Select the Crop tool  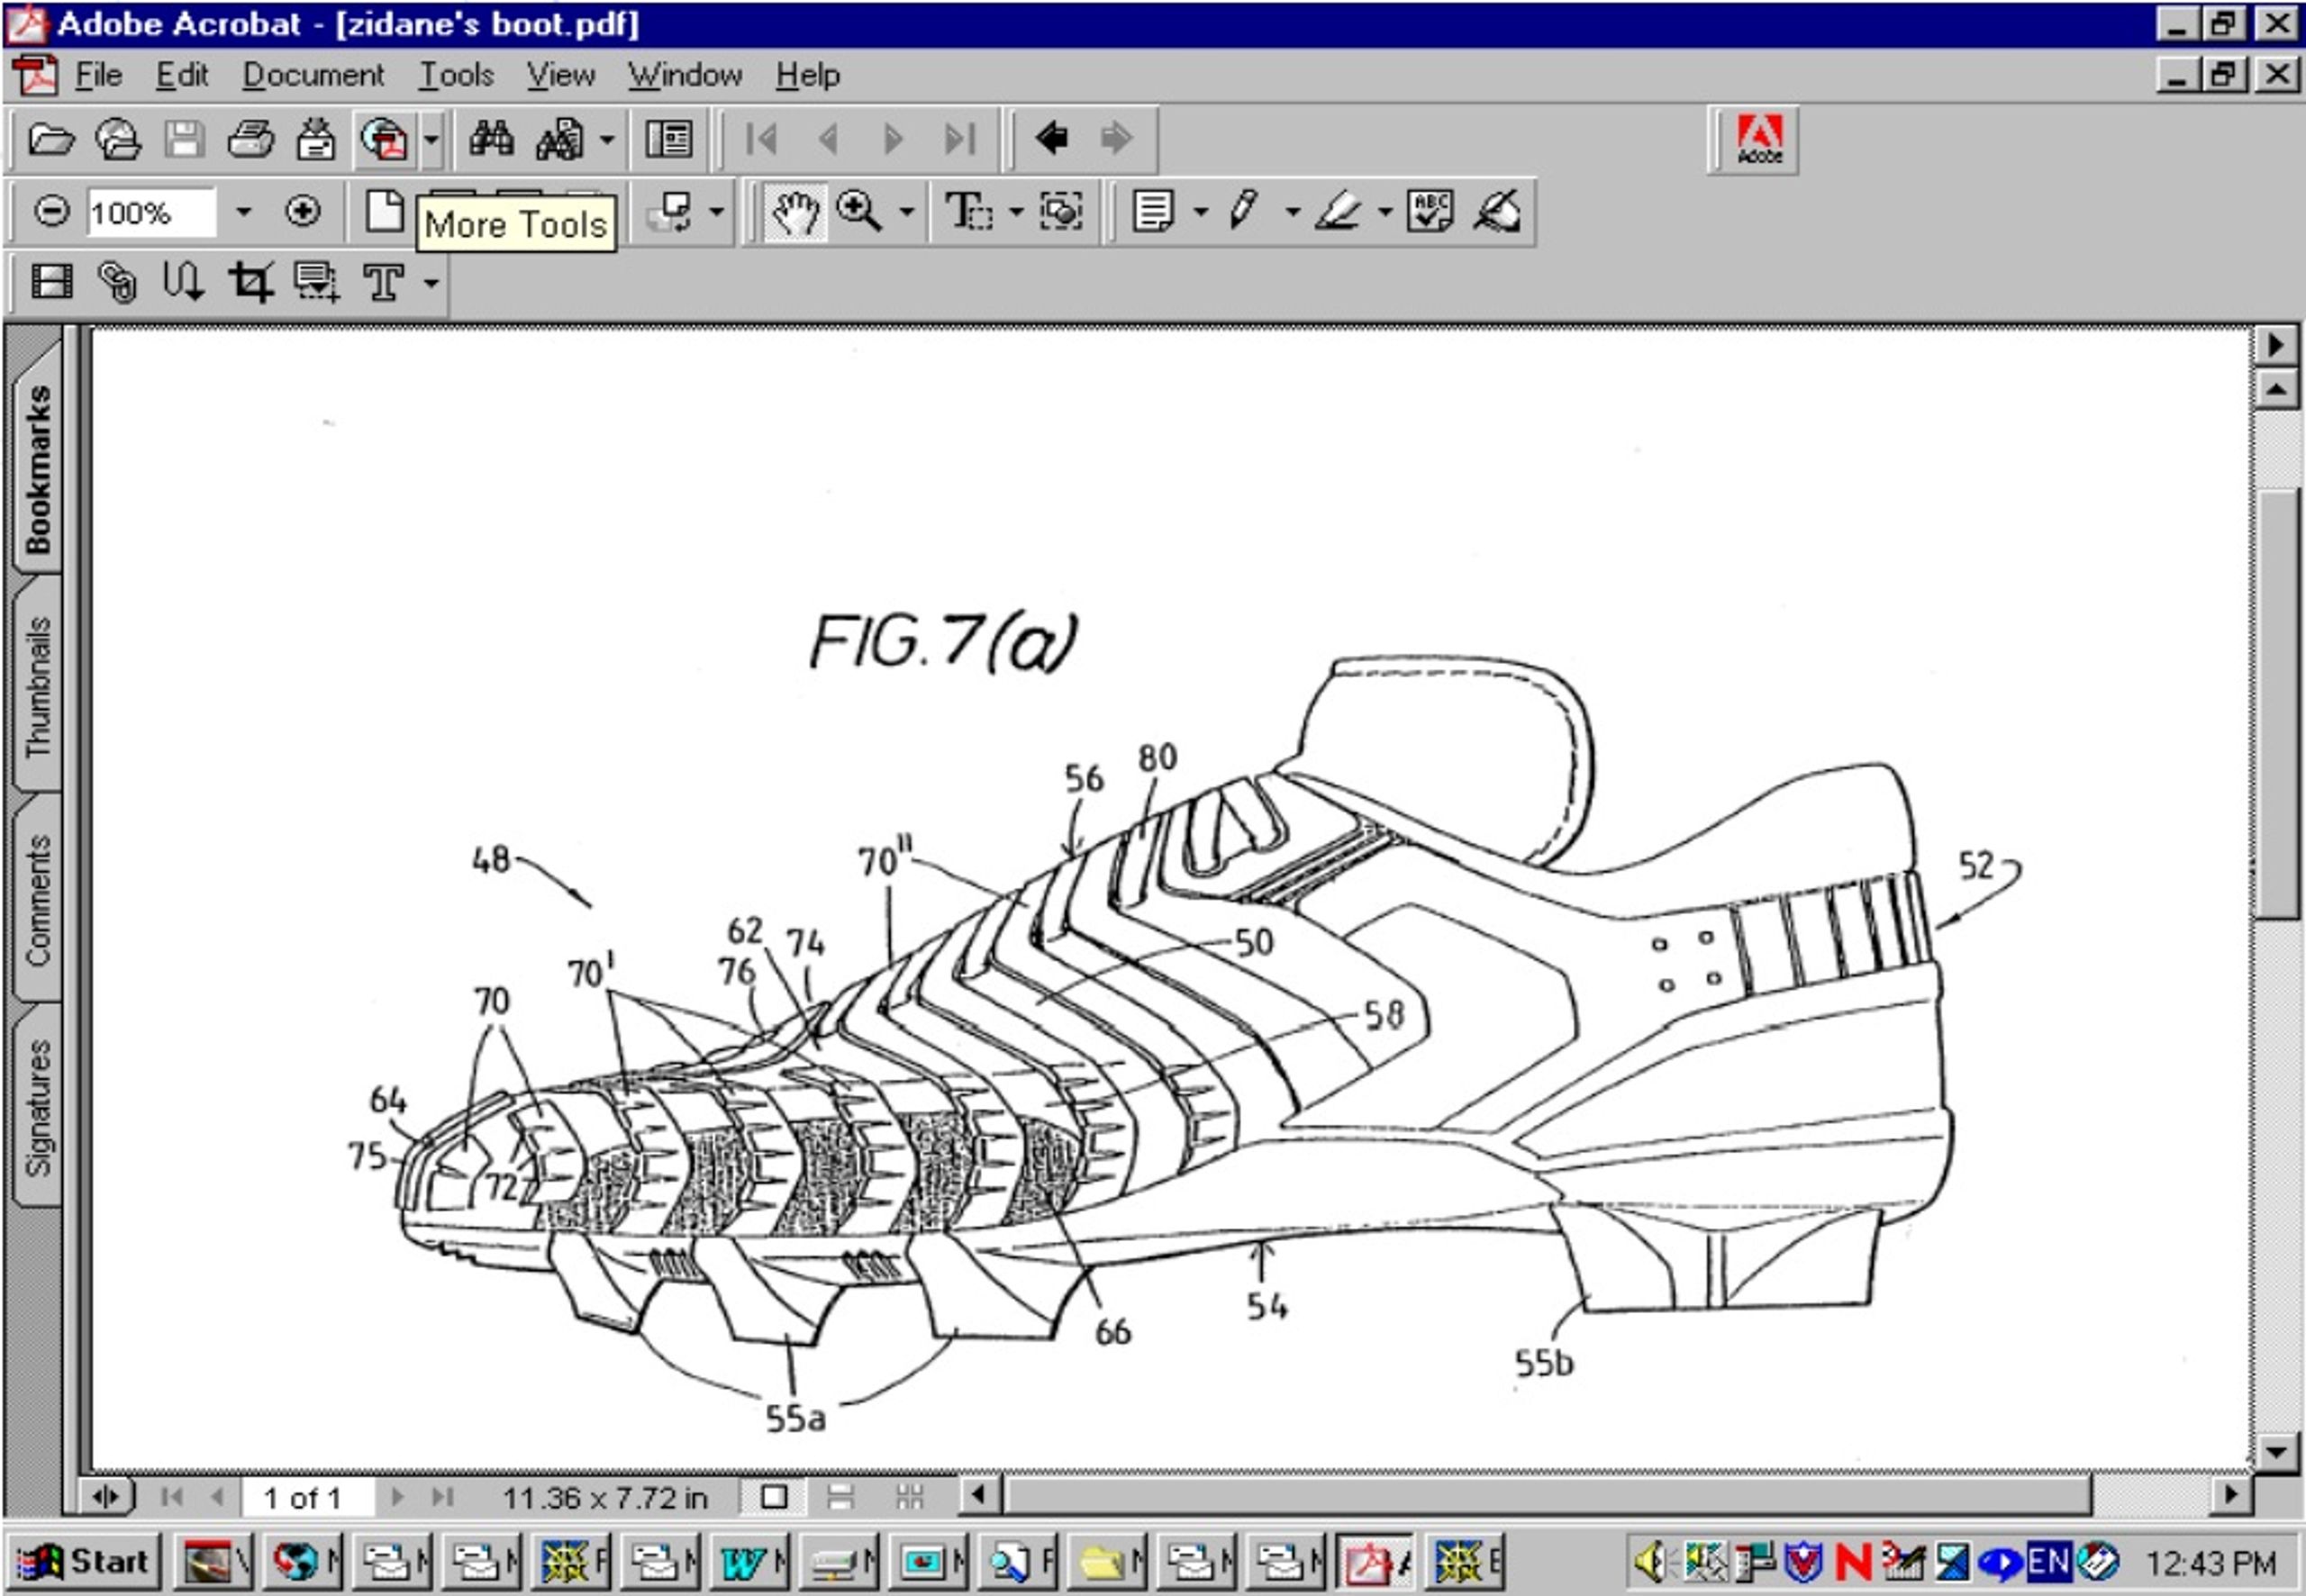pyautogui.click(x=250, y=282)
